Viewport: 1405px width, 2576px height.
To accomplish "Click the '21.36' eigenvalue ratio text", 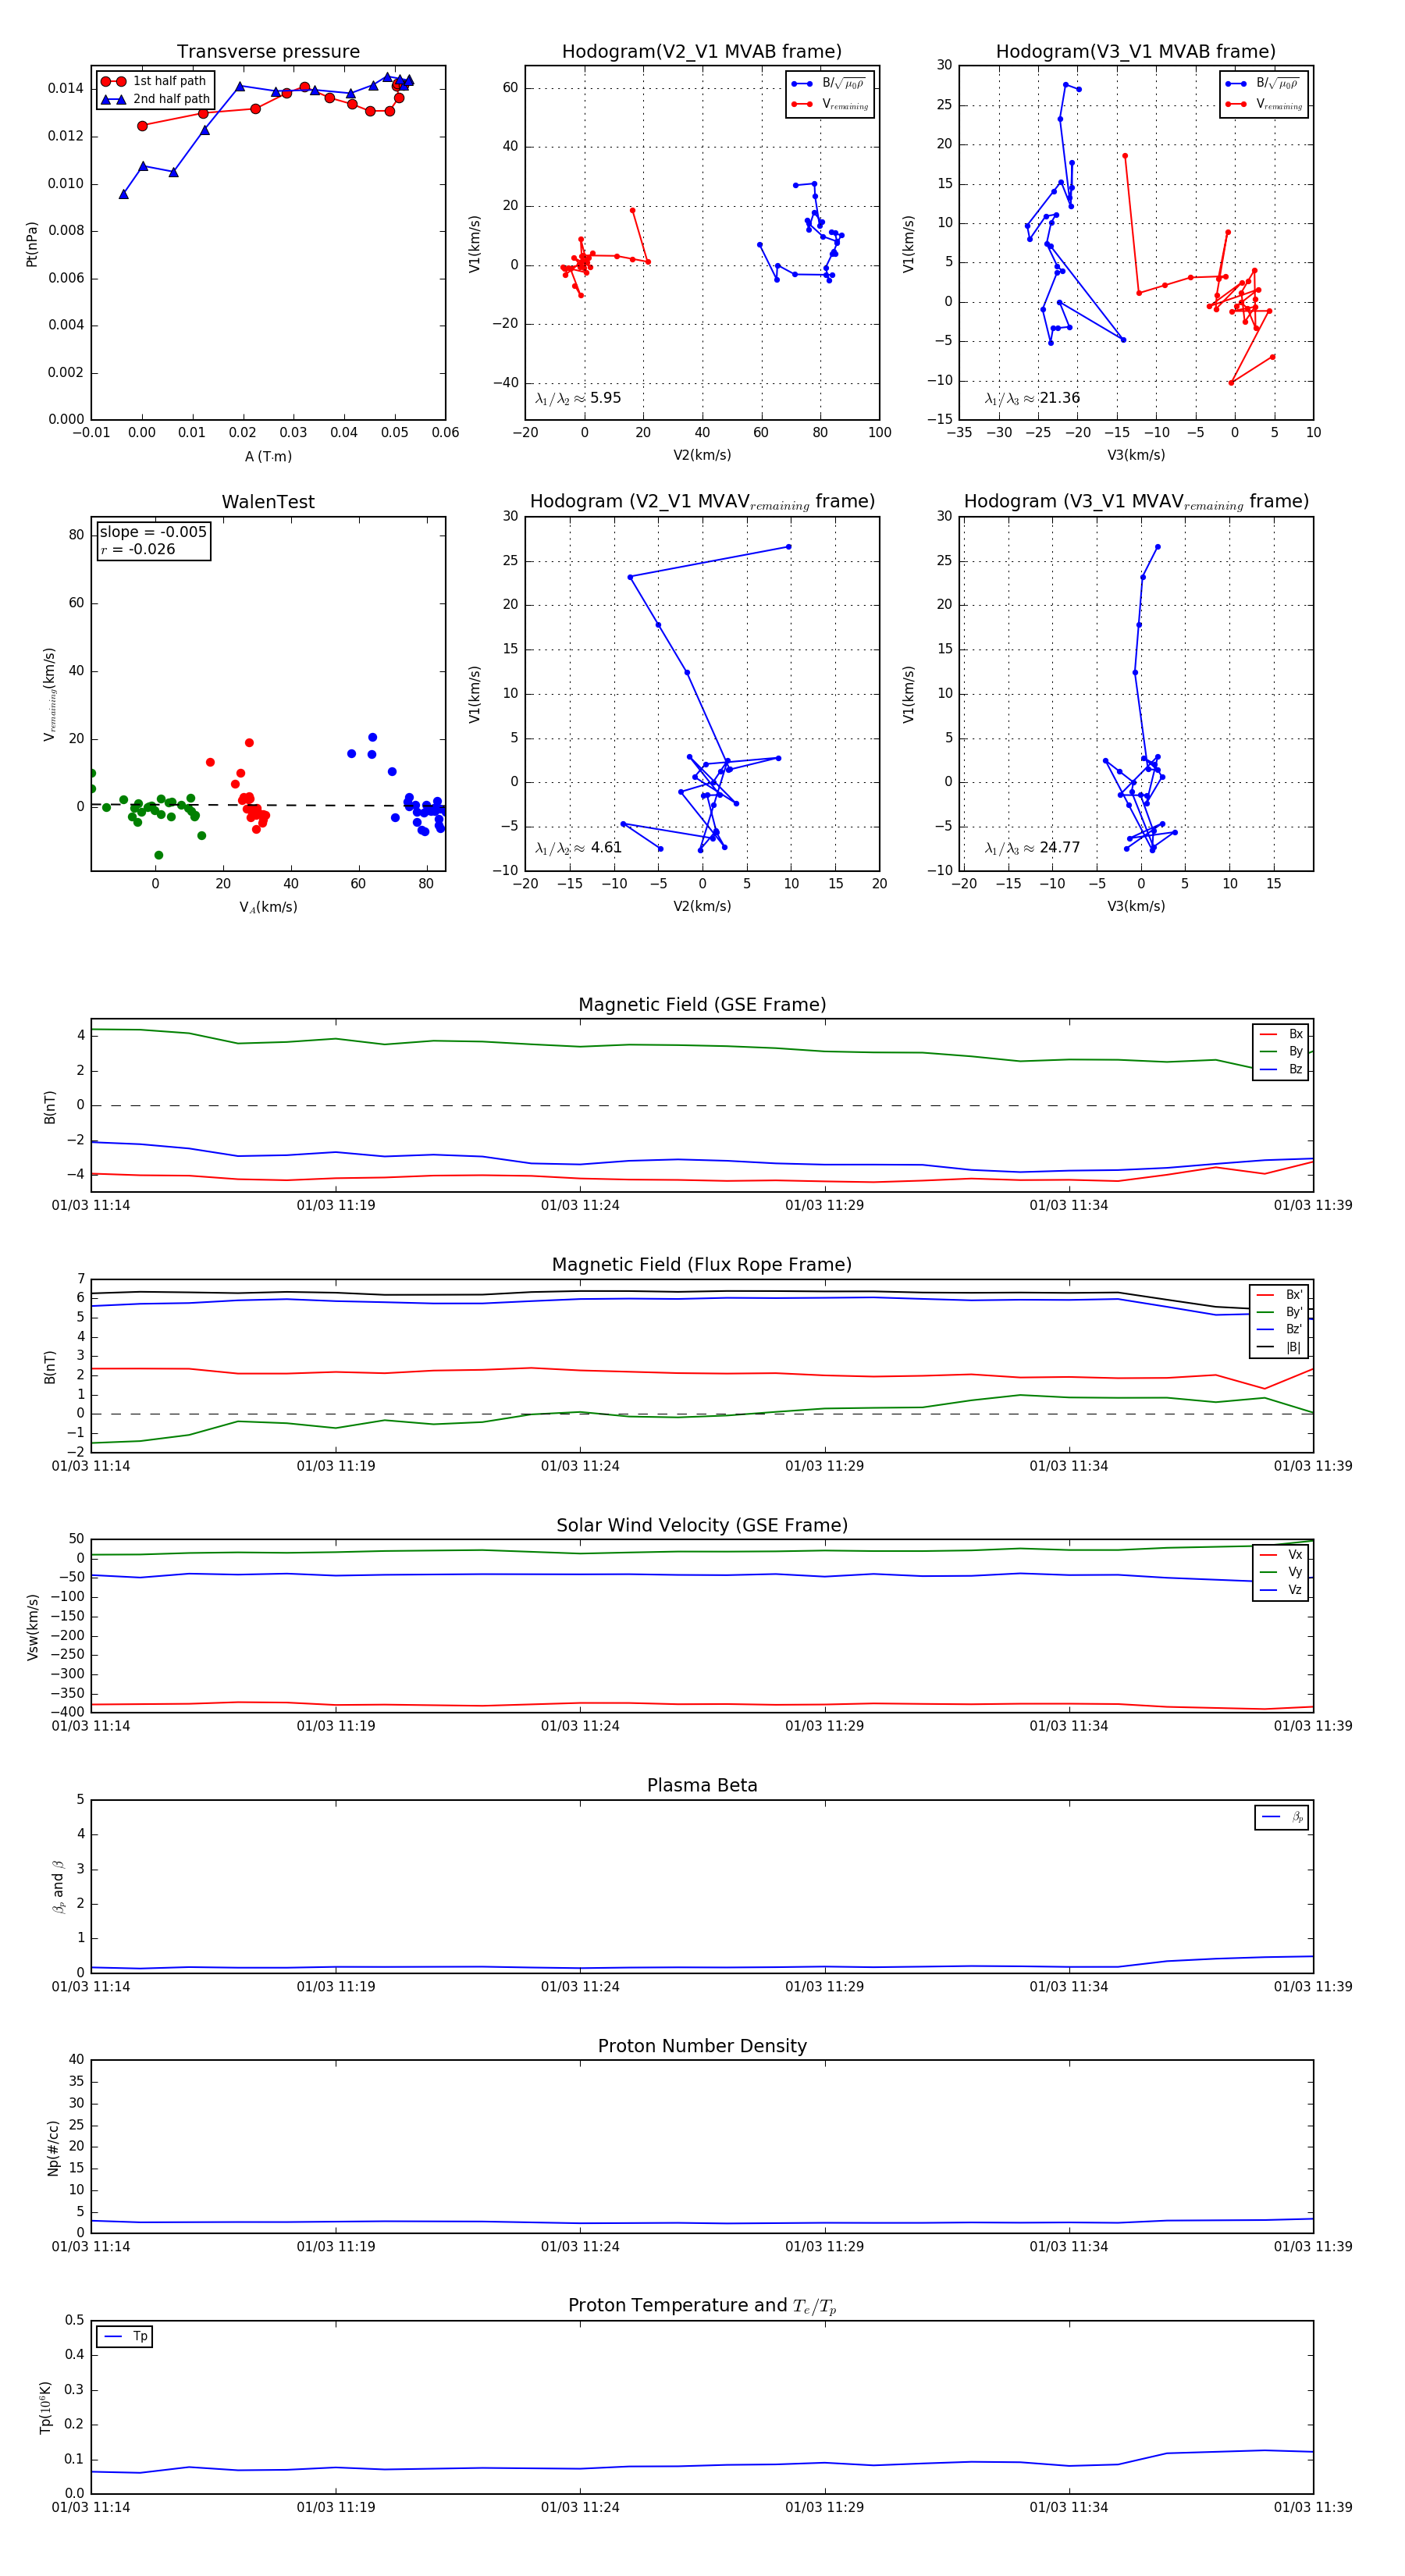I will (x=1059, y=398).
